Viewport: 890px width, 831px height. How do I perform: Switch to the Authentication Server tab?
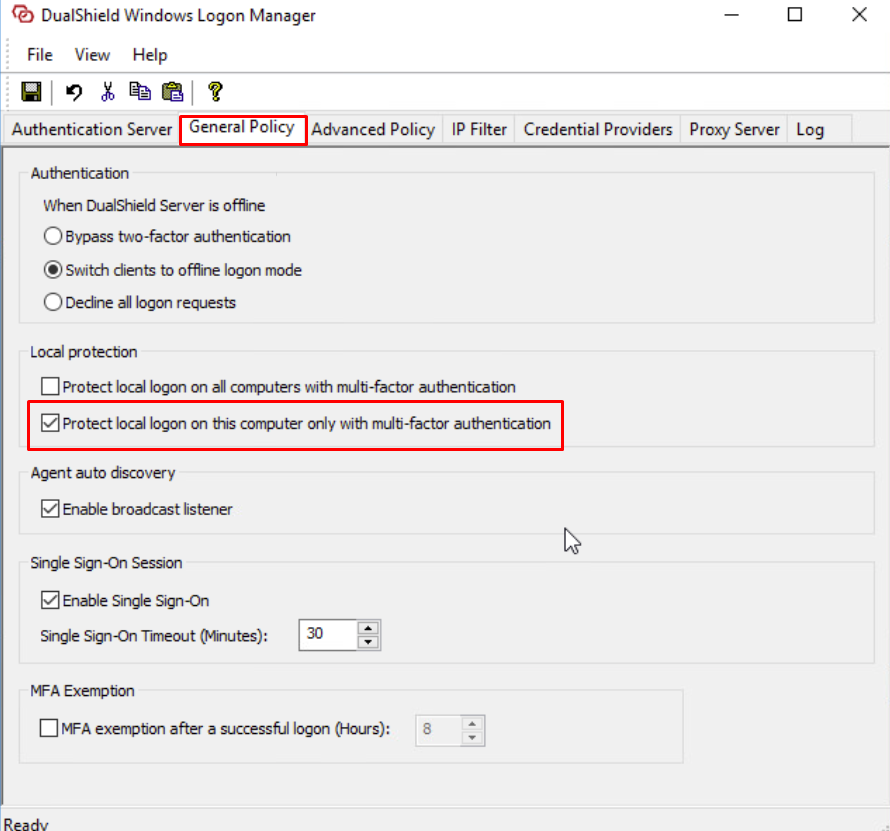tap(92, 129)
